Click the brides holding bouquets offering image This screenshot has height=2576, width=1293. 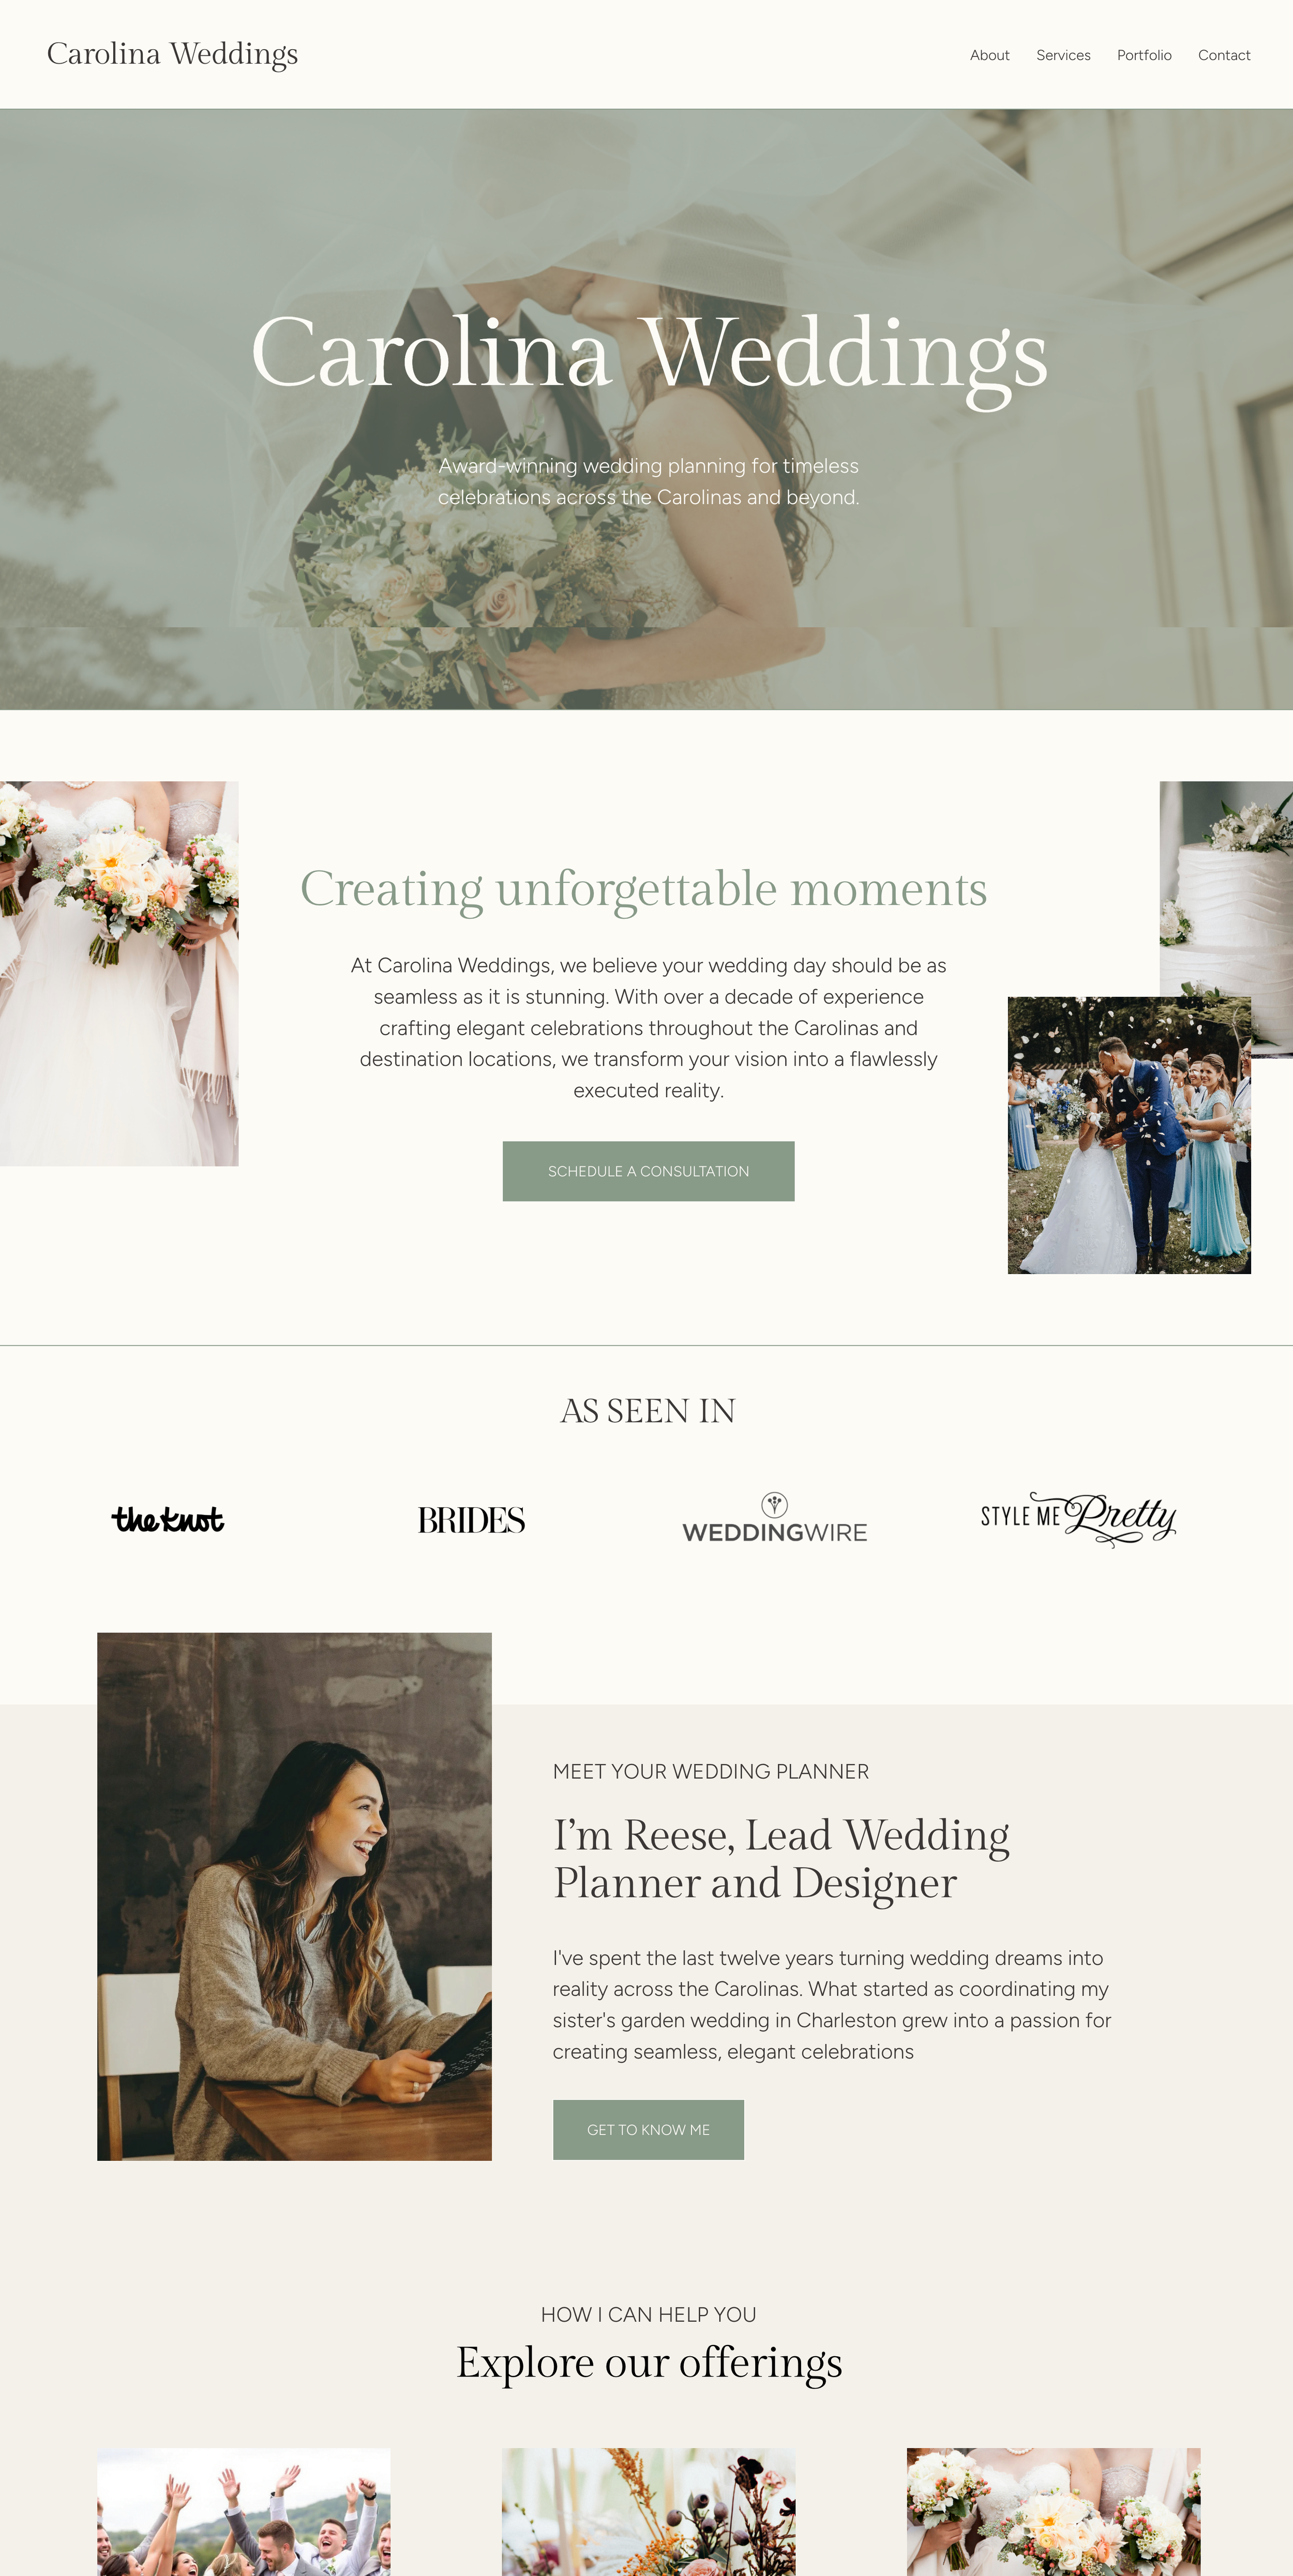pyautogui.click(x=1053, y=2512)
